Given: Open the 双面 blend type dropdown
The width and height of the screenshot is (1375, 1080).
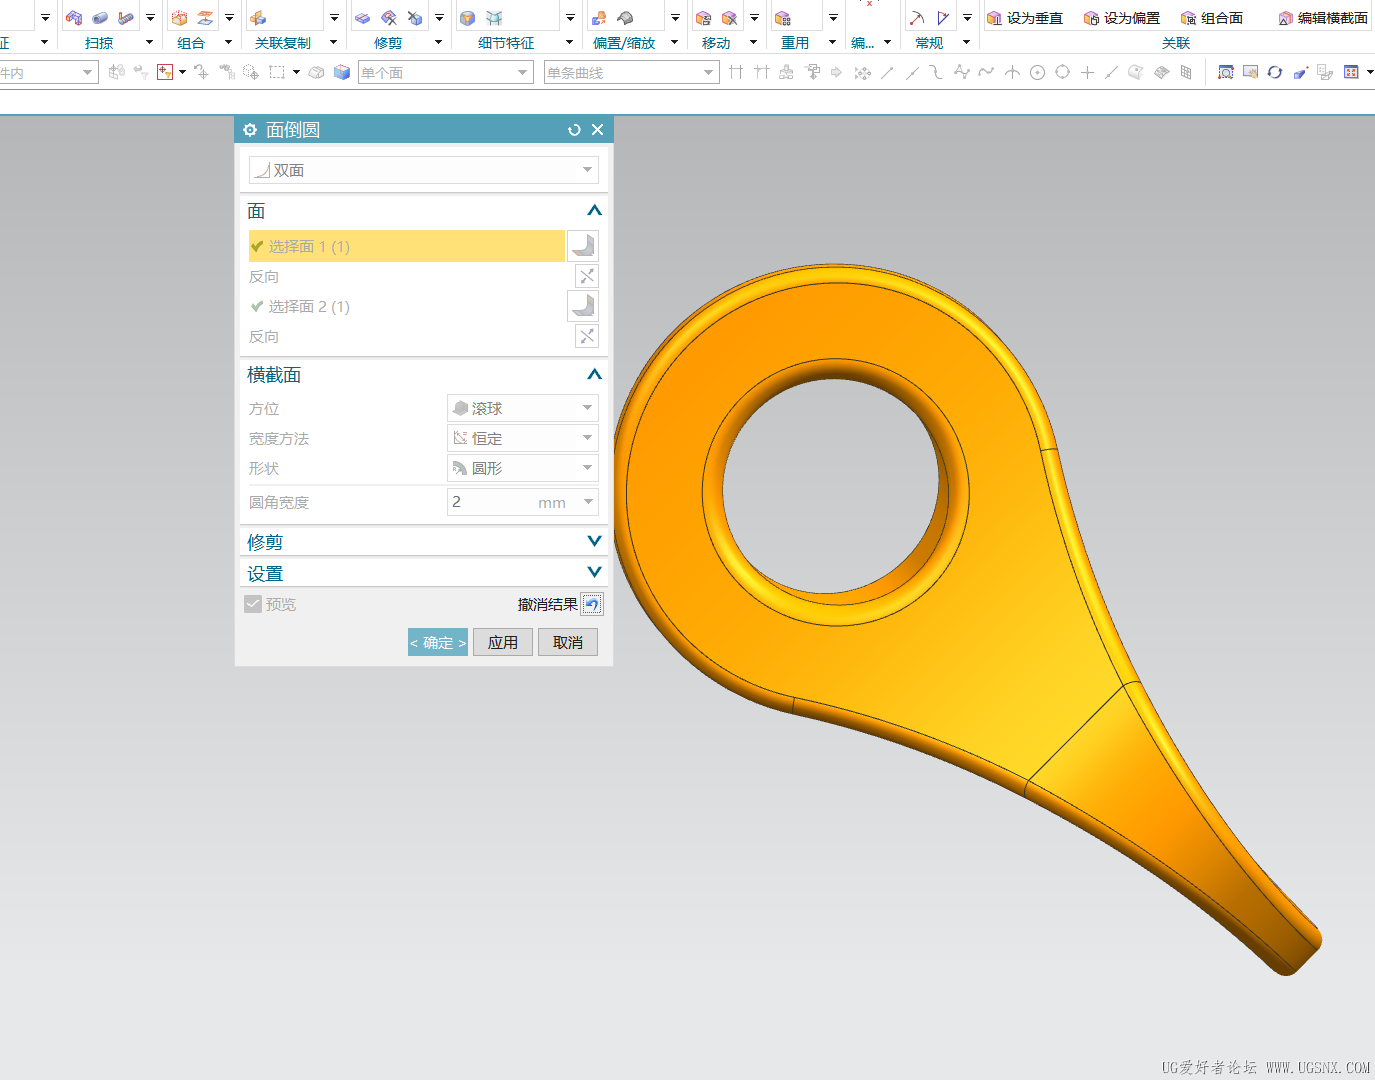Looking at the screenshot, I should pyautogui.click(x=423, y=170).
